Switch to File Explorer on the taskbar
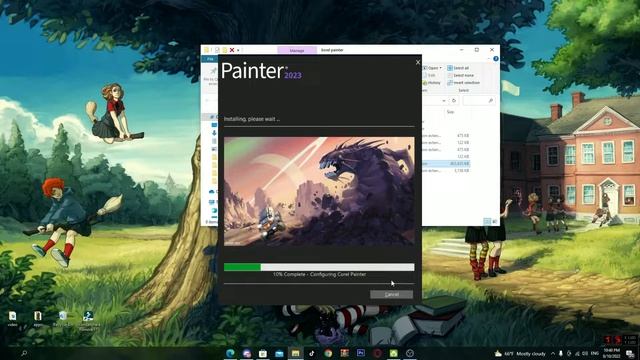The width and height of the screenshot is (640, 360). coord(296,353)
